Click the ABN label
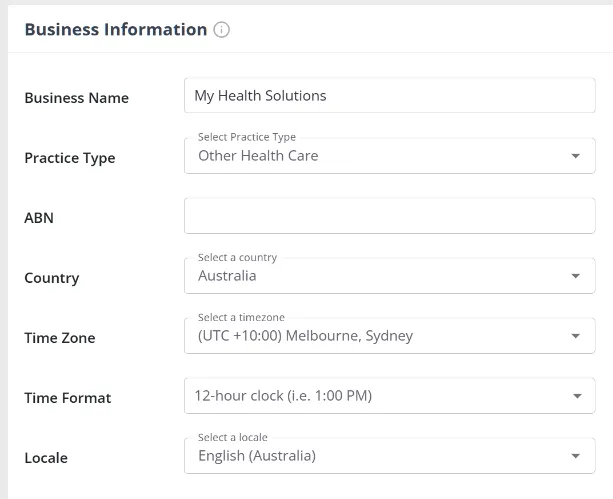 [x=39, y=218]
